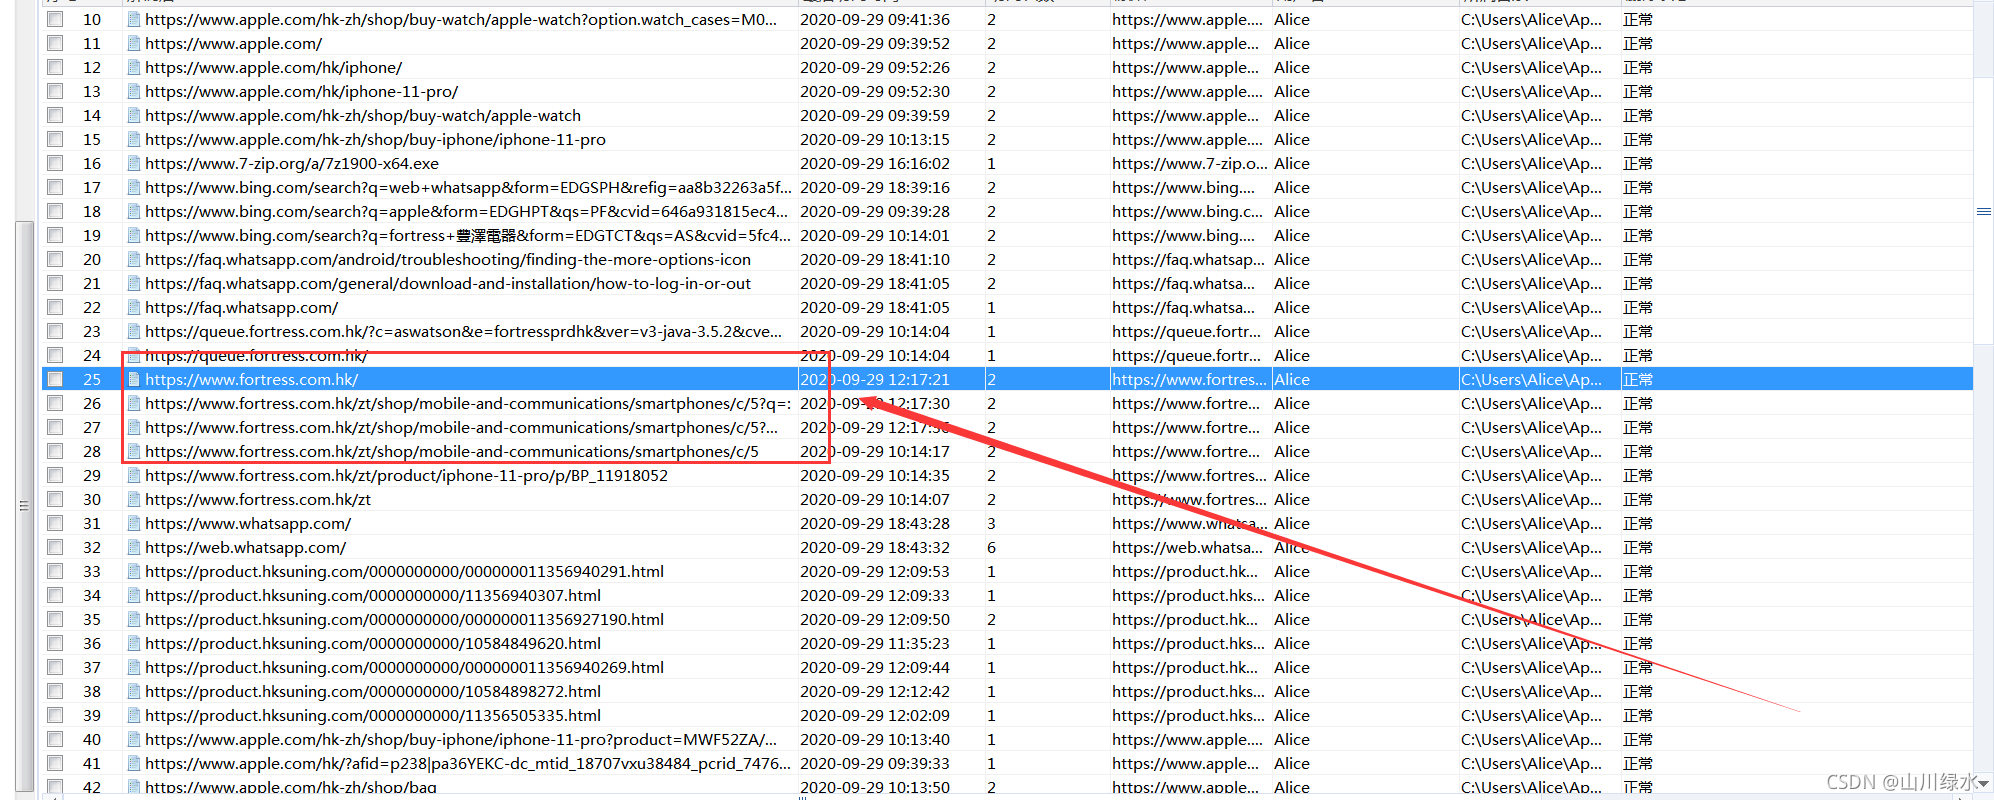
Task: Click page icon of how-to-log-in-or-out row
Action: [133, 283]
